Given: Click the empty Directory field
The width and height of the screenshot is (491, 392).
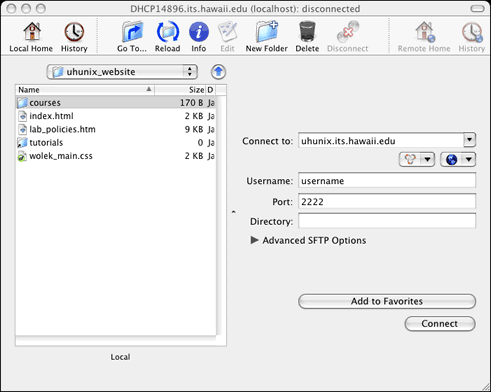Looking at the screenshot, I should click(387, 221).
